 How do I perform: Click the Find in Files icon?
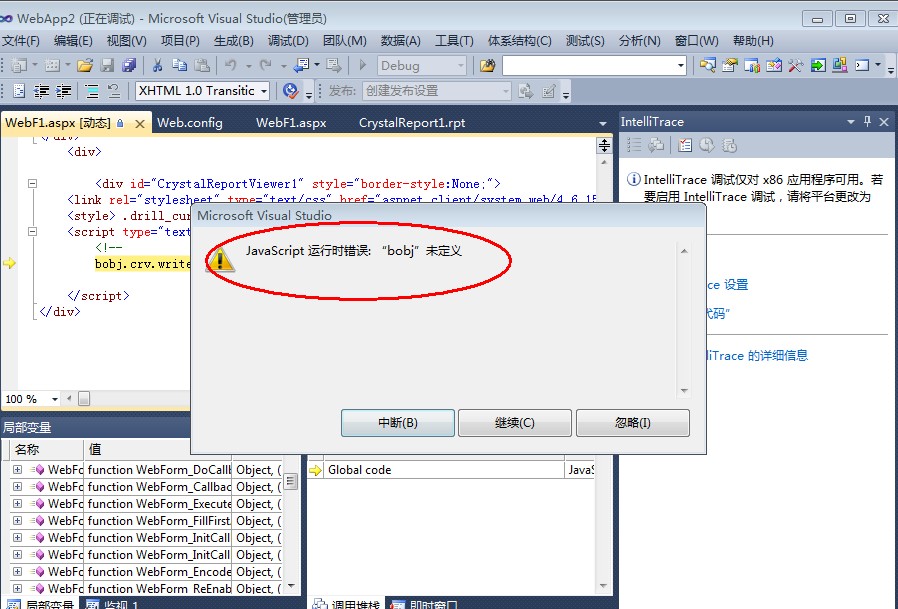[x=487, y=65]
